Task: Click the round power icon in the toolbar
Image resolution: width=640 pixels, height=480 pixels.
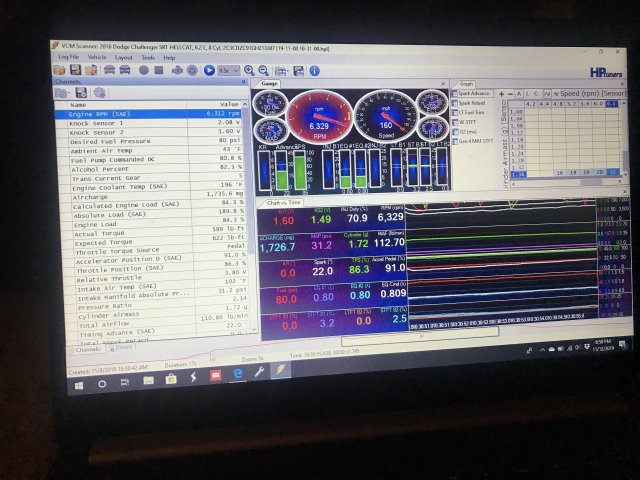Action: (x=192, y=71)
